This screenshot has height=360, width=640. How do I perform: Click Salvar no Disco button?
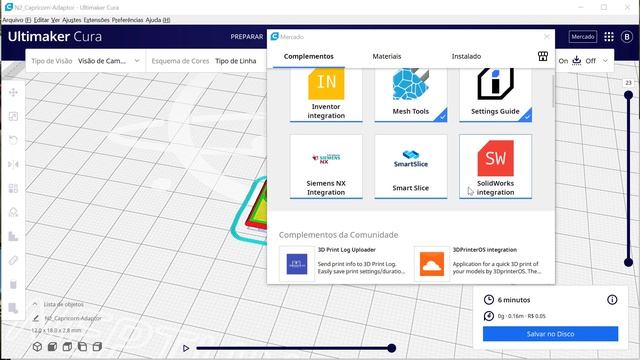[550, 334]
